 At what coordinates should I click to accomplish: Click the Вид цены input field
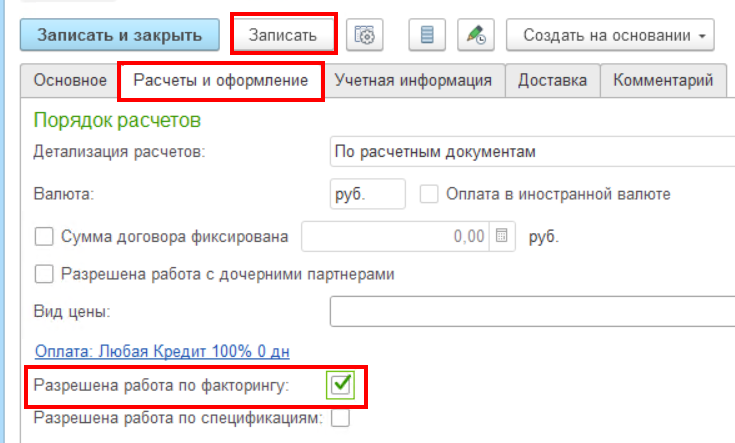(532, 311)
